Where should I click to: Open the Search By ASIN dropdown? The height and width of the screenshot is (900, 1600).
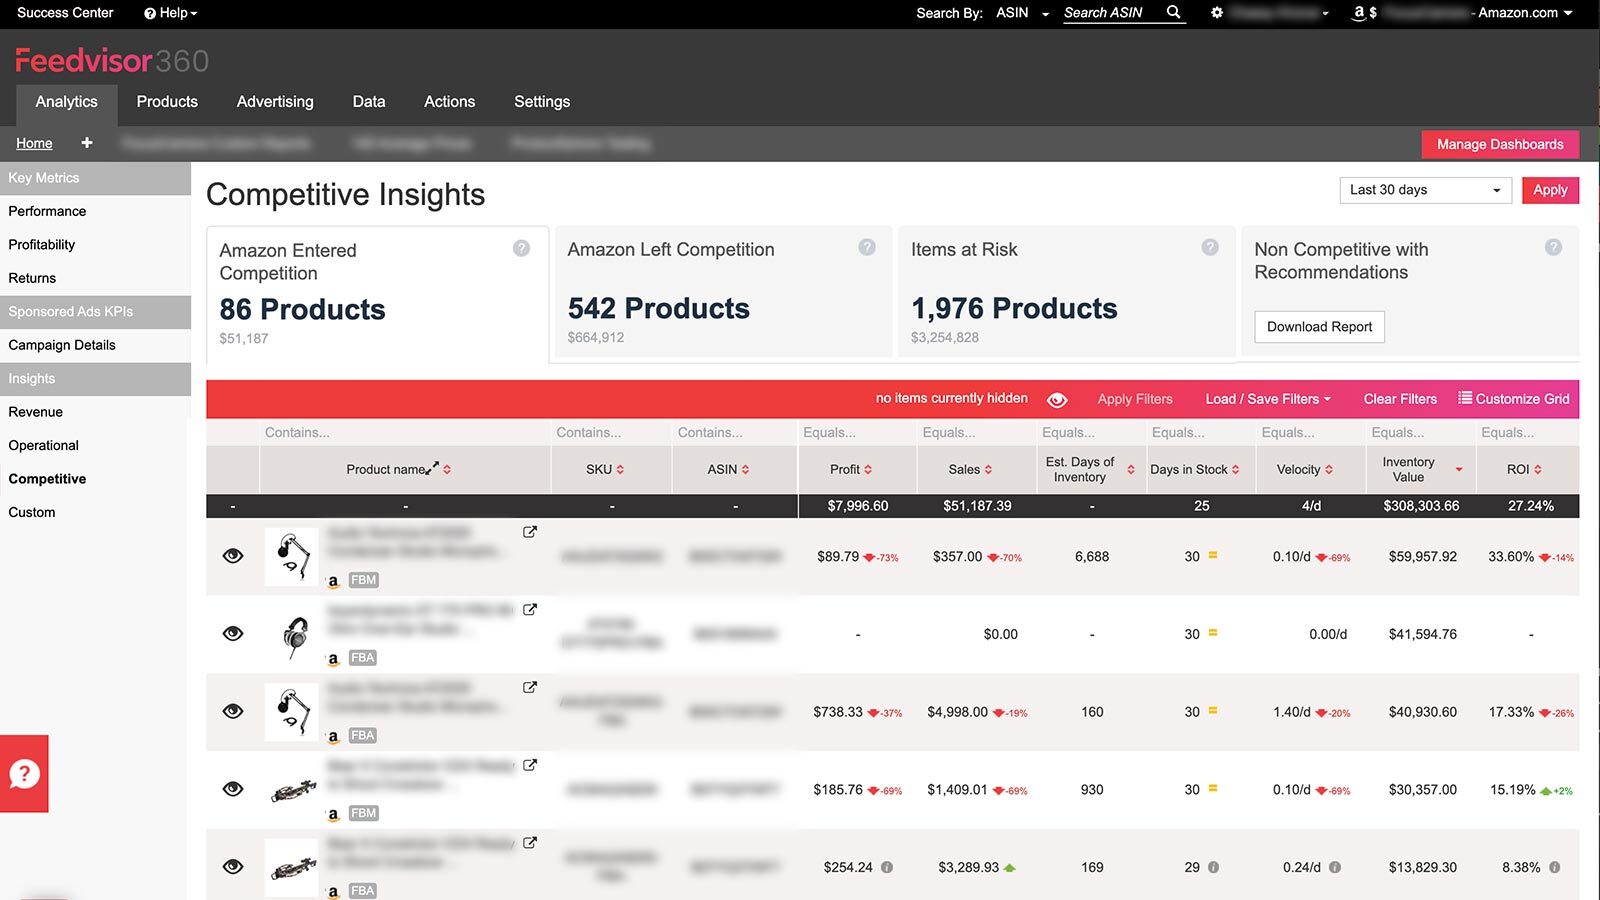tap(1022, 13)
